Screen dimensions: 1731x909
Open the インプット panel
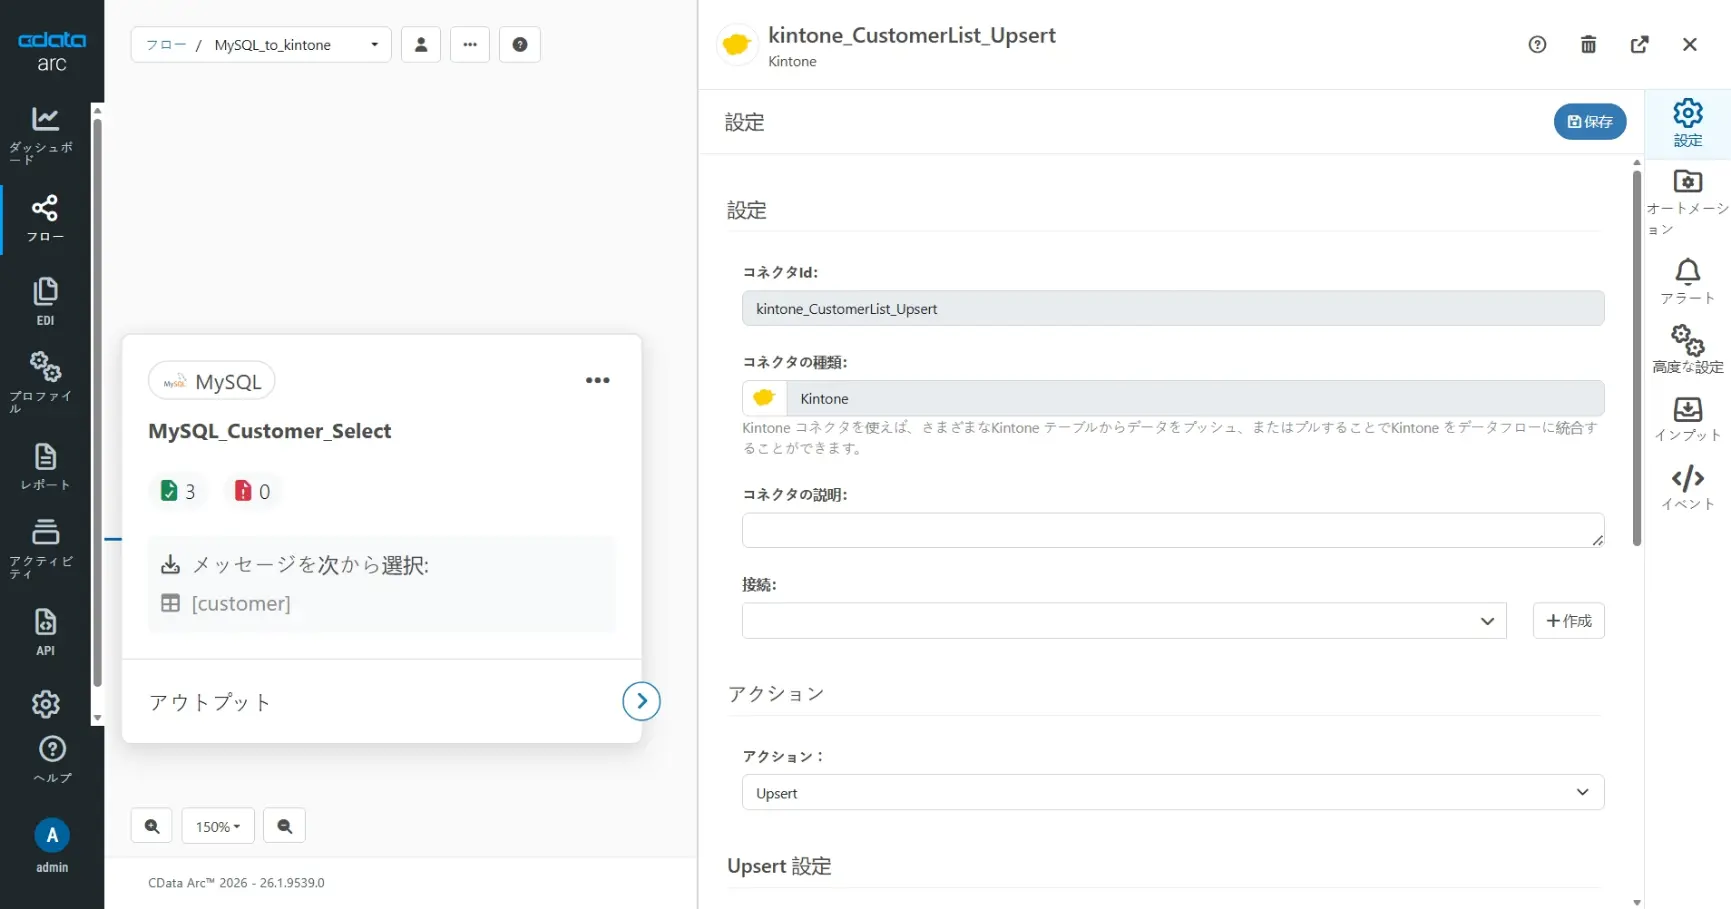1687,418
